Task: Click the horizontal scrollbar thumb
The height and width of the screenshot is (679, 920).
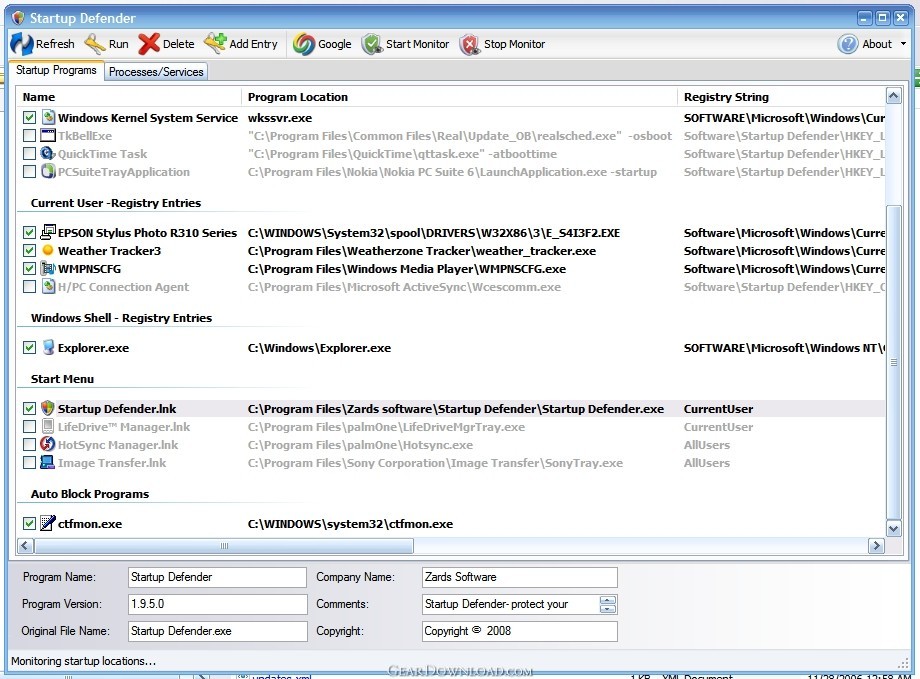Action: [x=224, y=546]
